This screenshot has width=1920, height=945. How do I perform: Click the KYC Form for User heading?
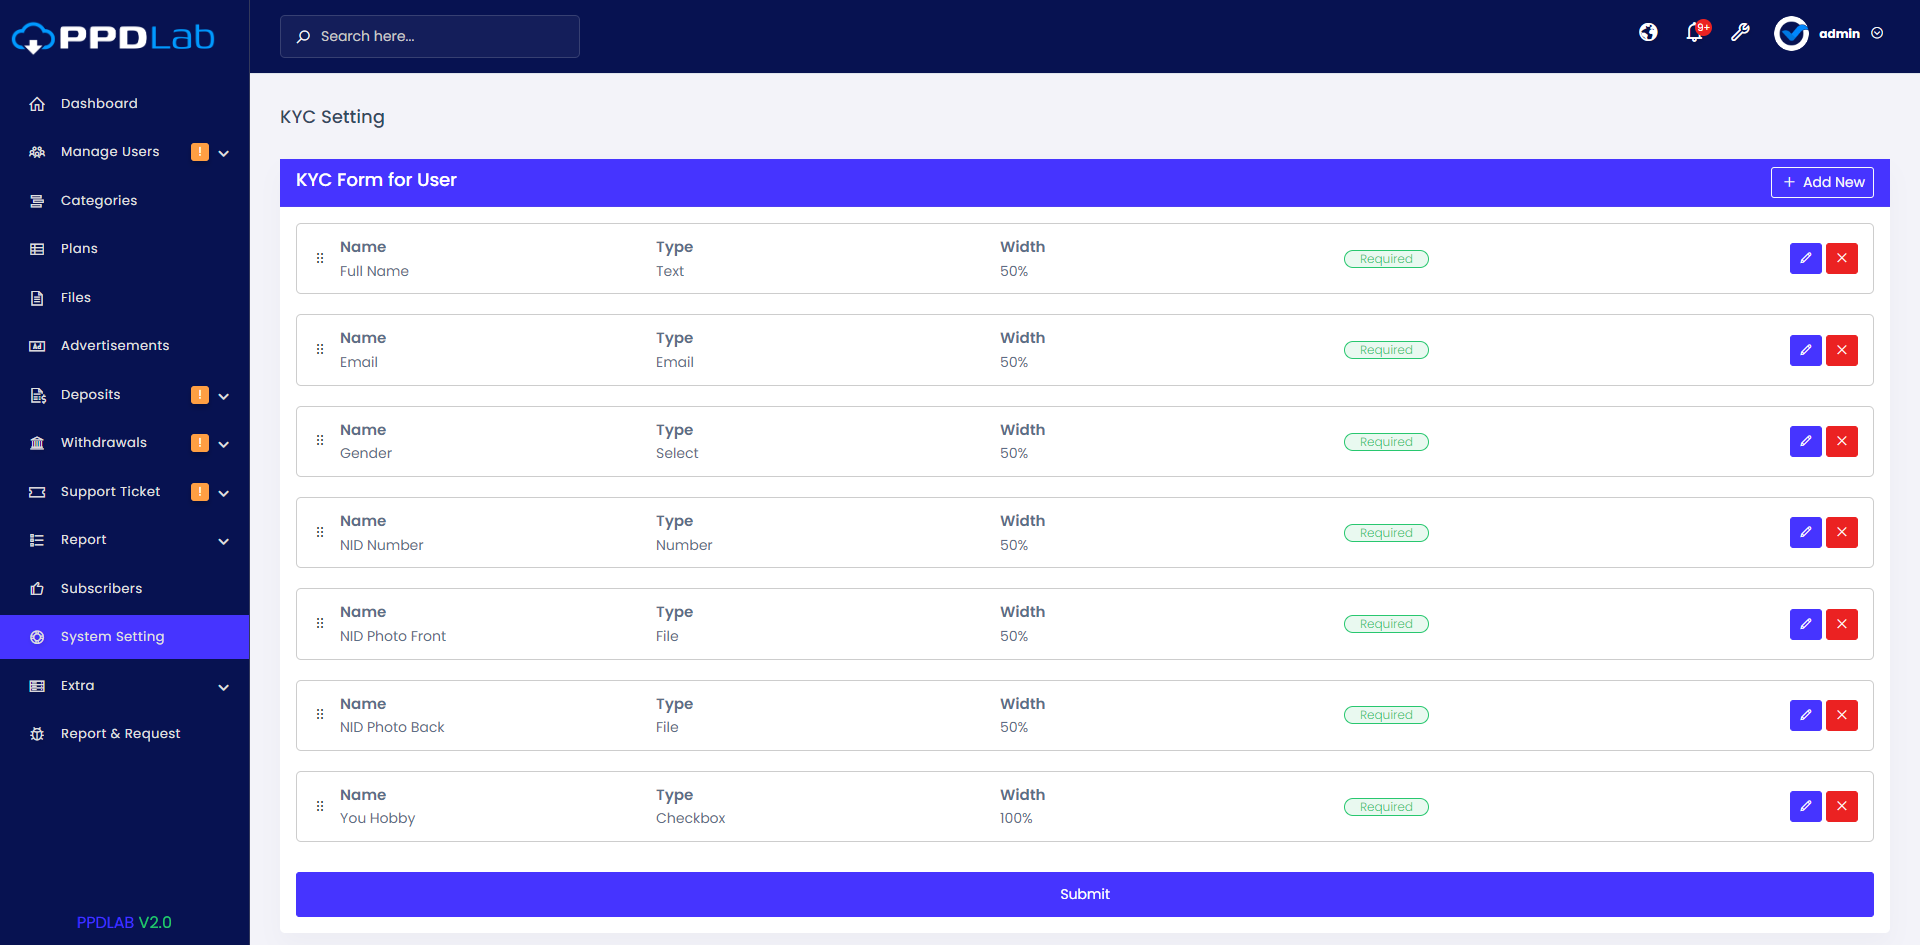tap(376, 180)
